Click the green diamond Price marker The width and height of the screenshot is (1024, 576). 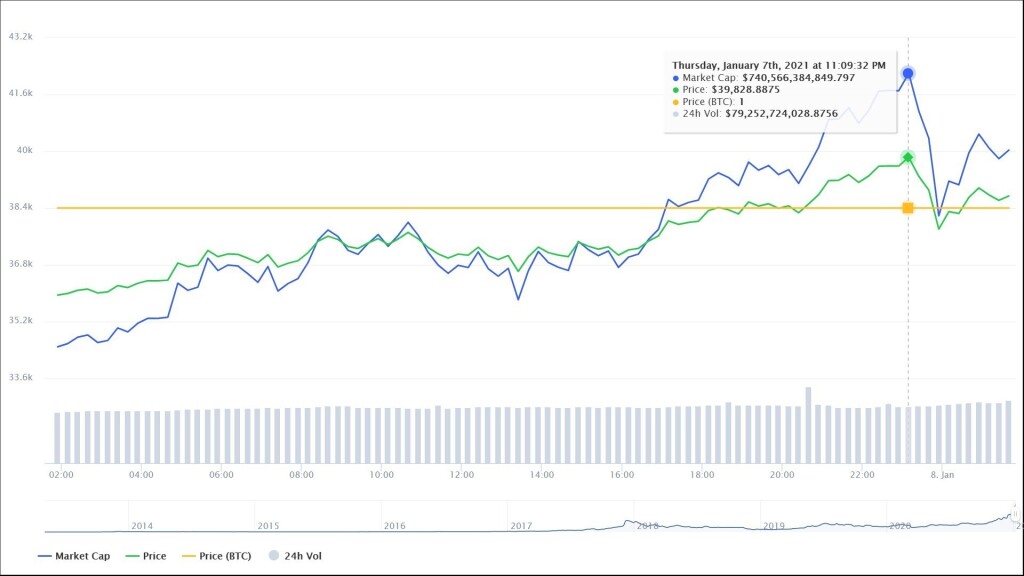908,157
